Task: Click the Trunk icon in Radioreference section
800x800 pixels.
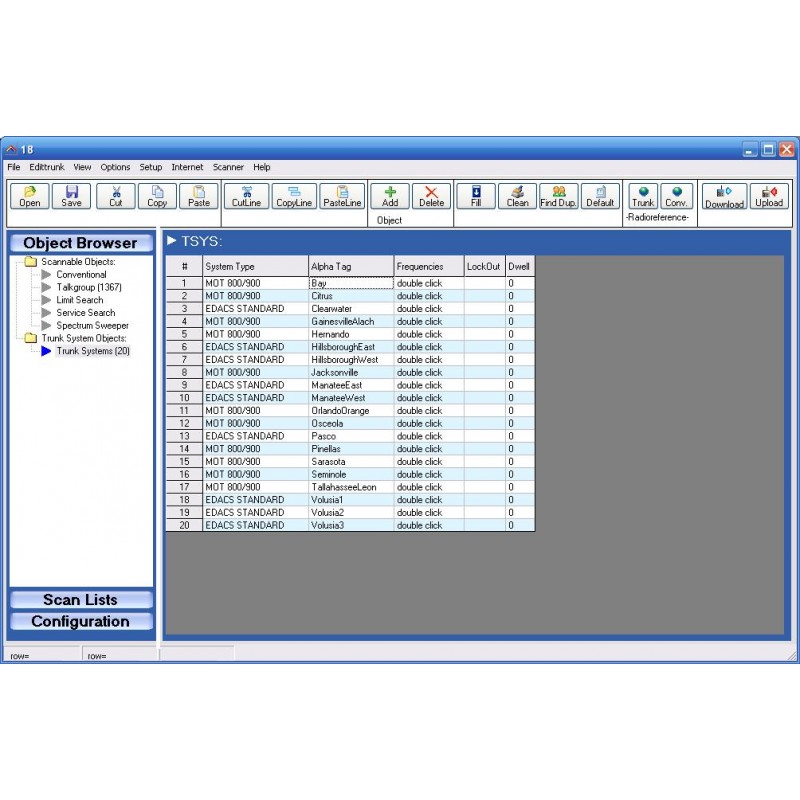Action: [x=643, y=196]
